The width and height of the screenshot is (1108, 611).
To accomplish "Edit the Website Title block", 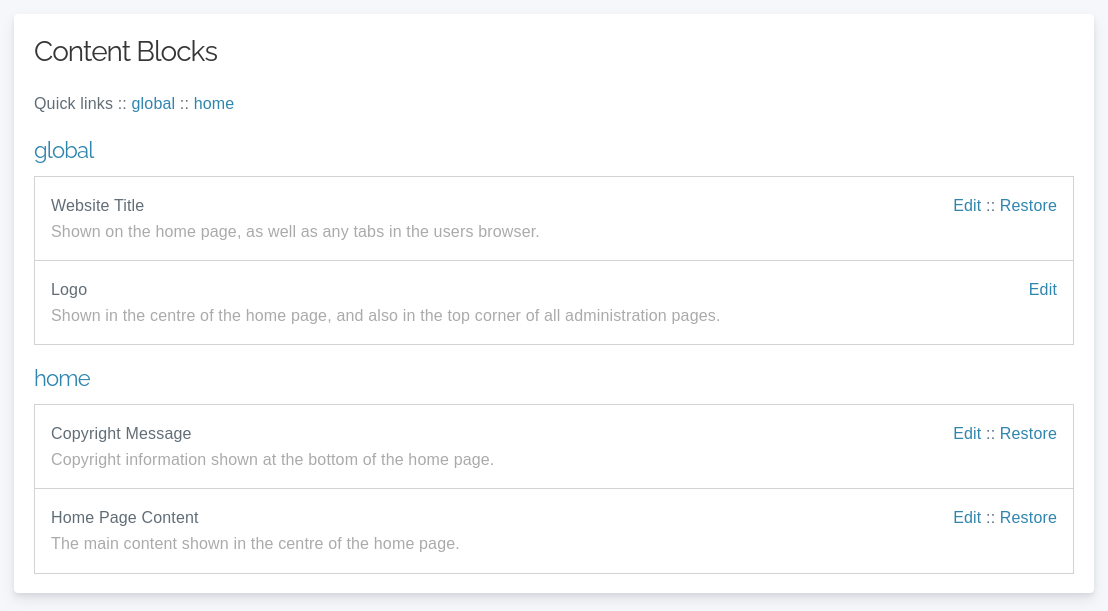I will point(966,206).
